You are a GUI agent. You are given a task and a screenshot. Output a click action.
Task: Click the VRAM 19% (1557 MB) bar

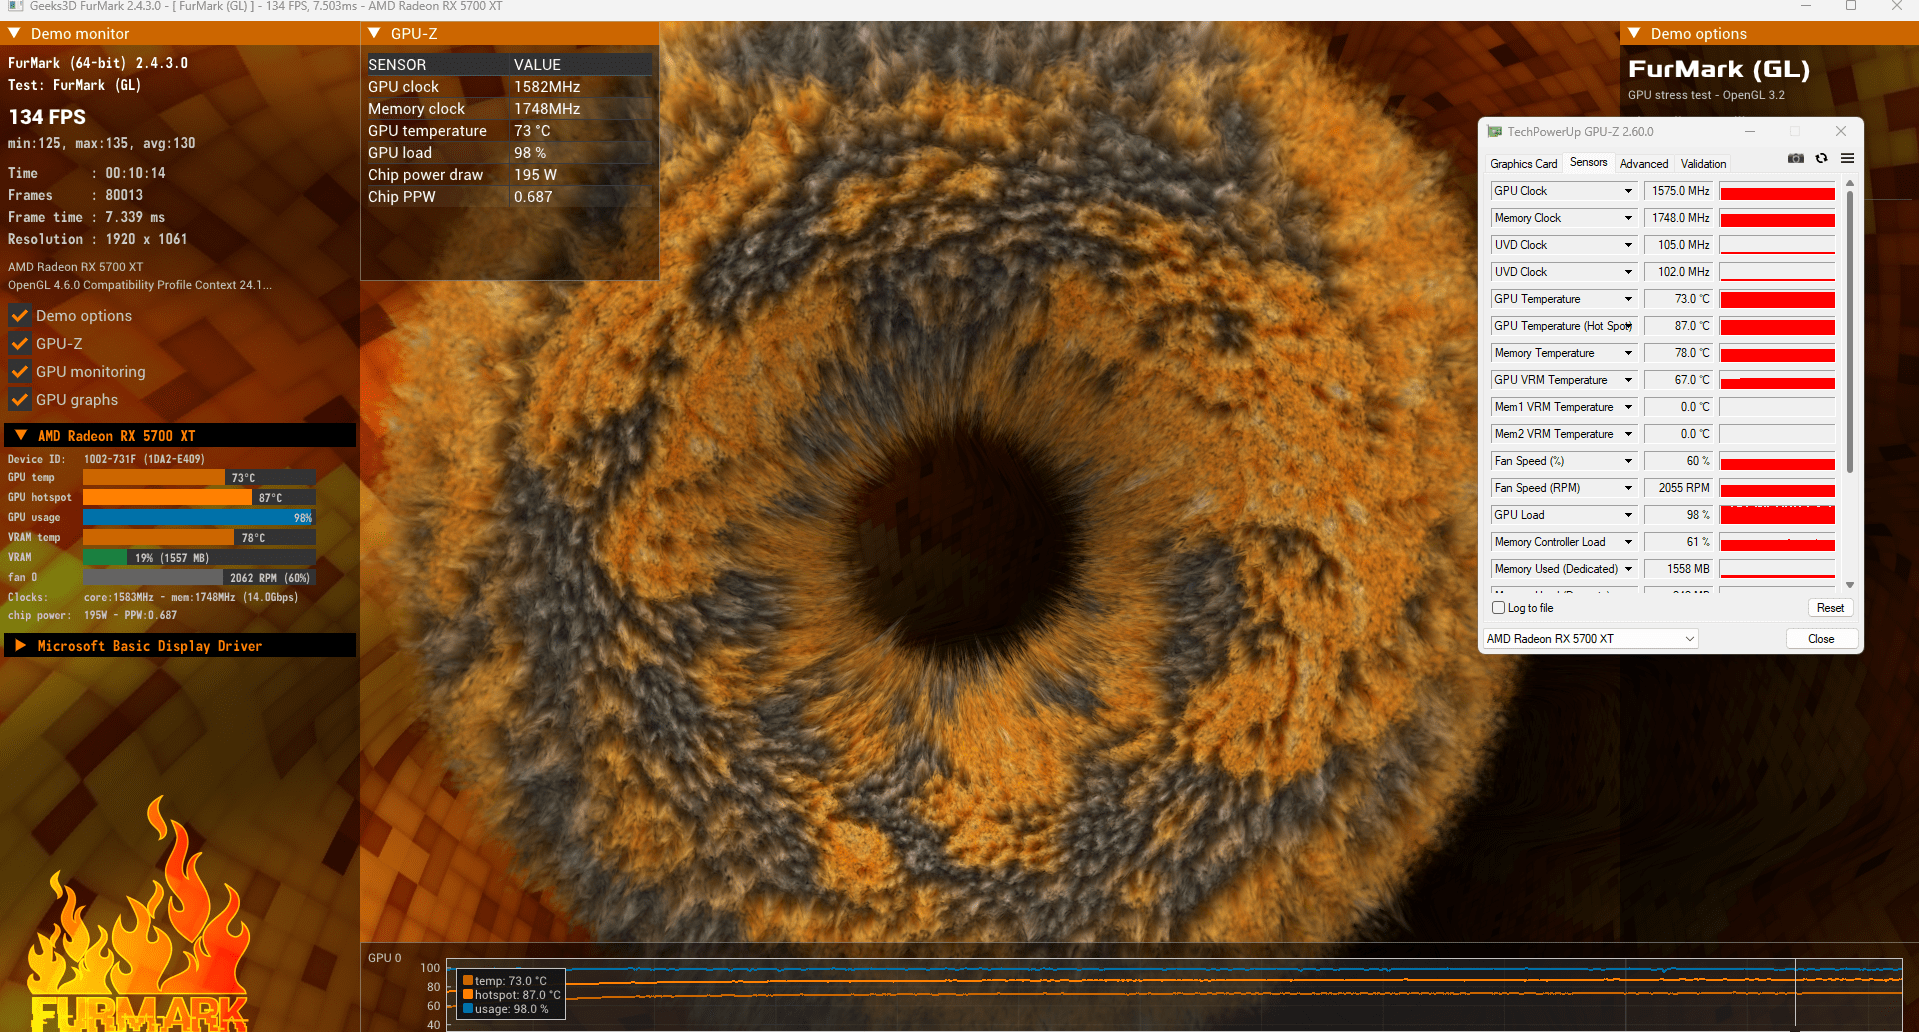pyautogui.click(x=199, y=558)
